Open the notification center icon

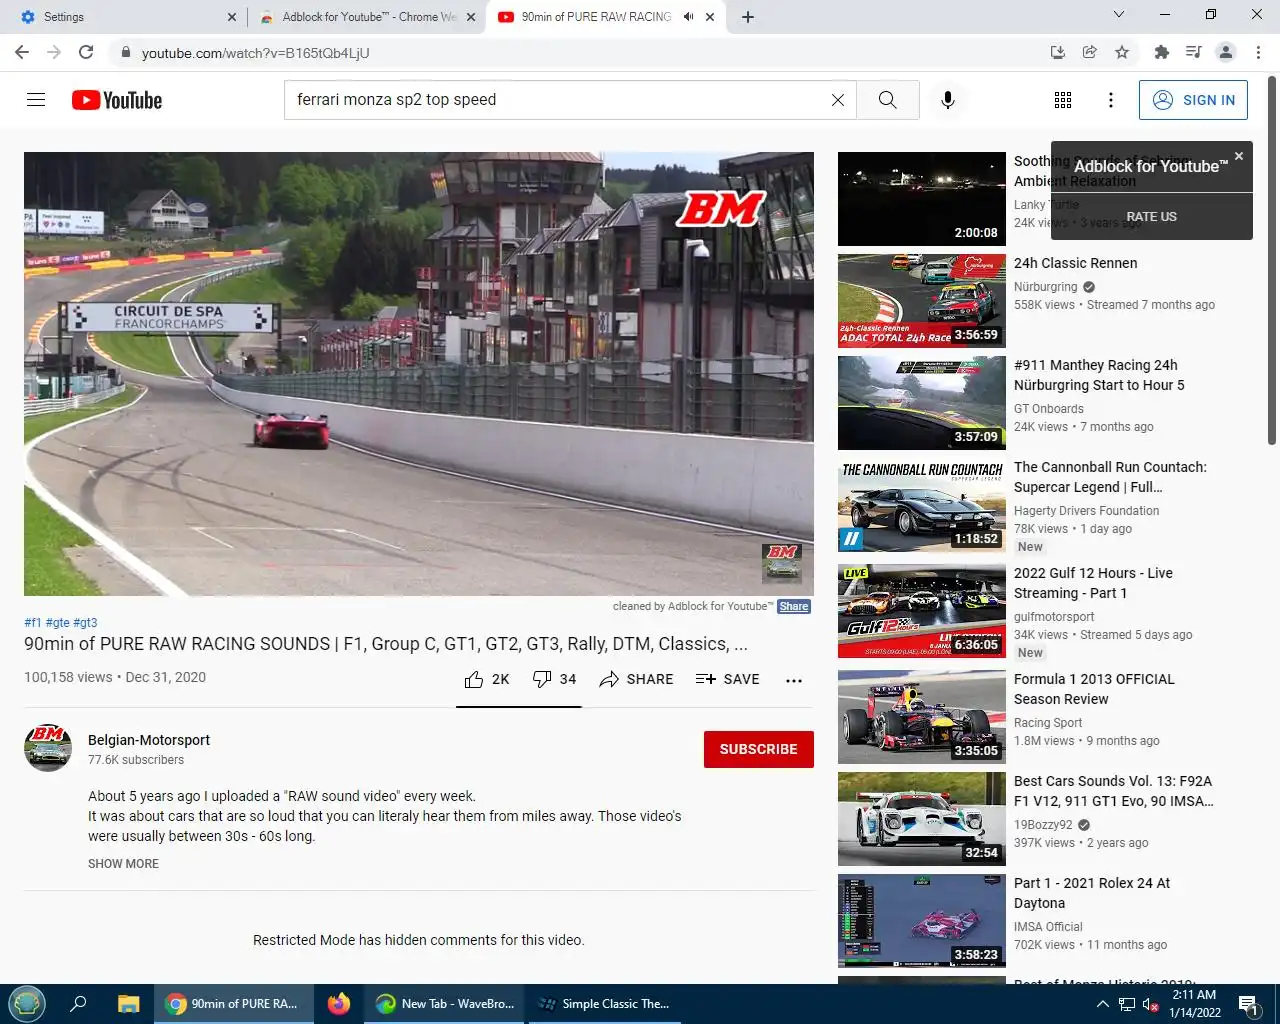coord(1248,1004)
